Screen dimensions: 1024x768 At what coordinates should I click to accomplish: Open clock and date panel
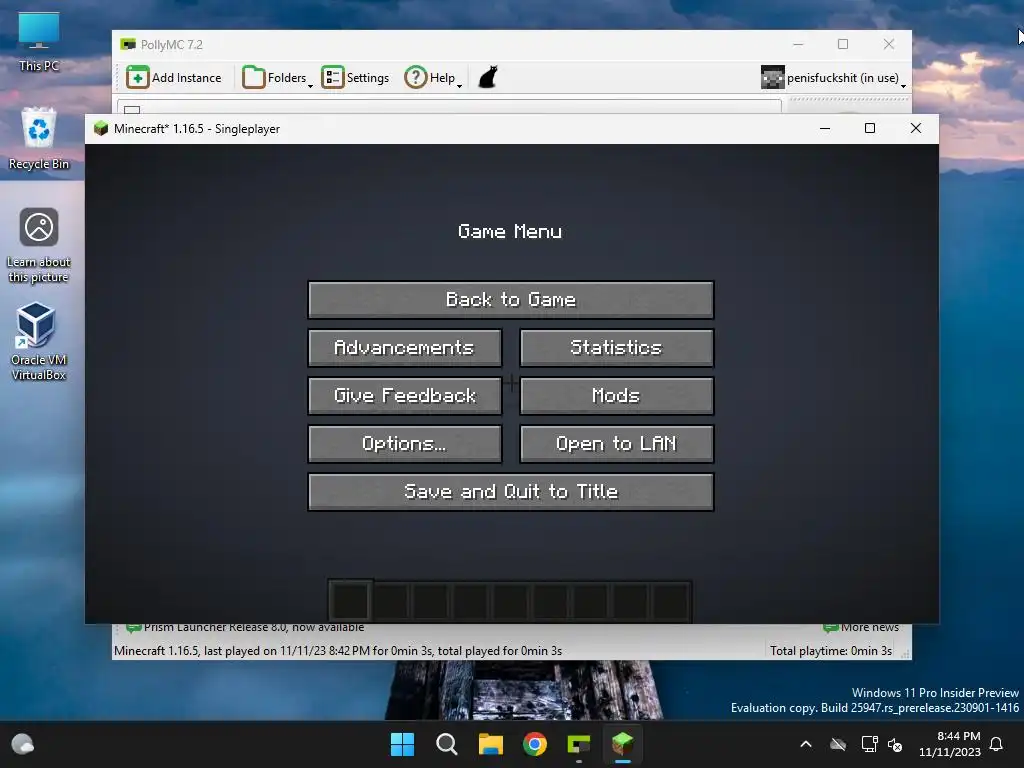pyautogui.click(x=950, y=744)
